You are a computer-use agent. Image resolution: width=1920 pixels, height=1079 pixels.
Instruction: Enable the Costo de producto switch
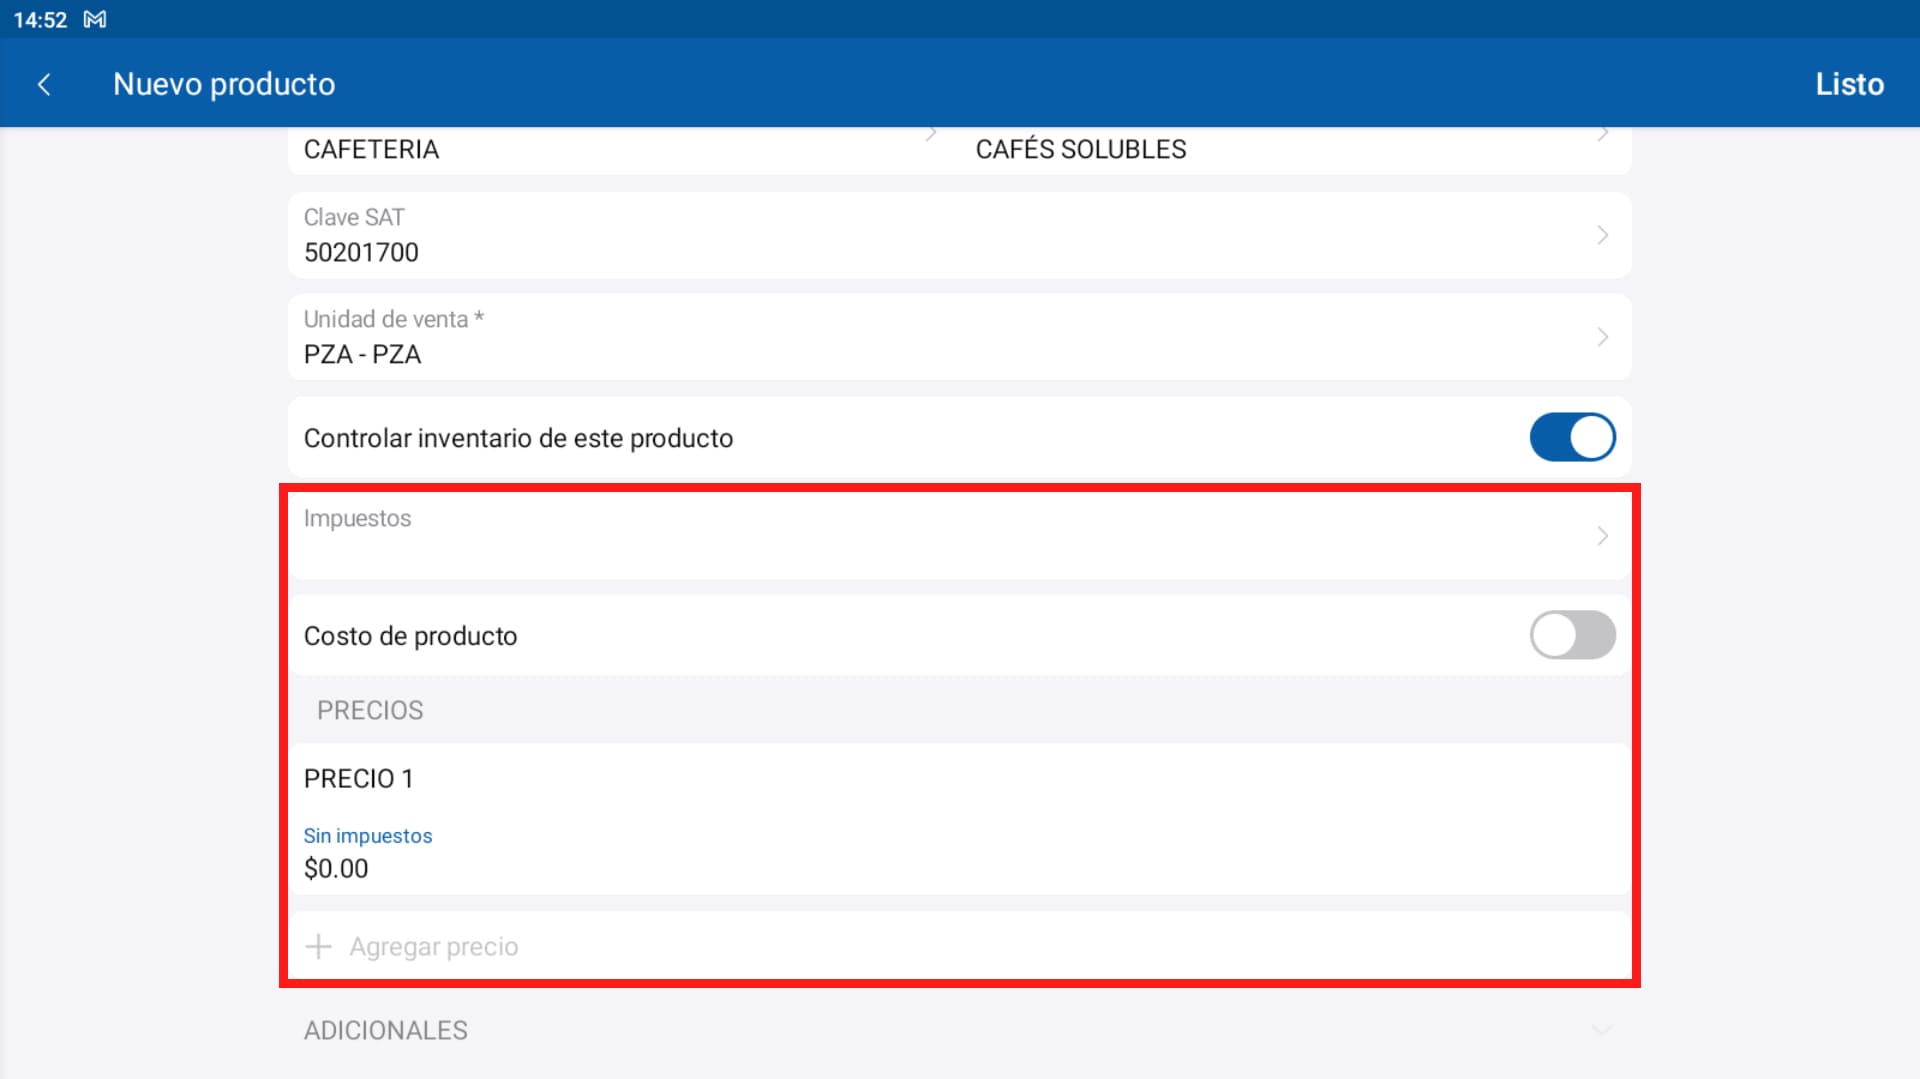coord(1572,634)
